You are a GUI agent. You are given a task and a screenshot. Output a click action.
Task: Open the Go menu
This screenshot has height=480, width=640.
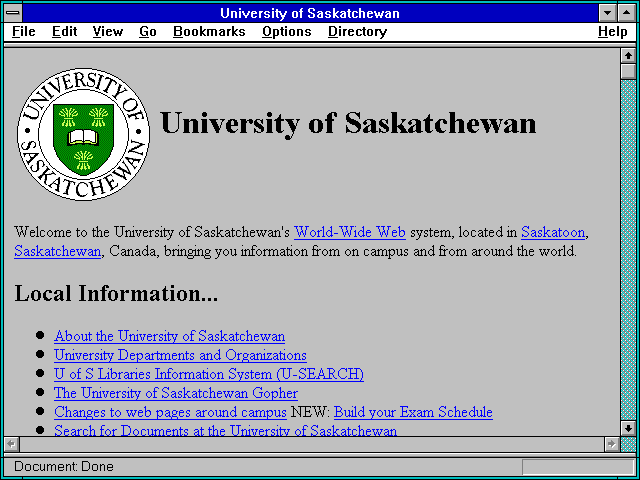pos(147,31)
